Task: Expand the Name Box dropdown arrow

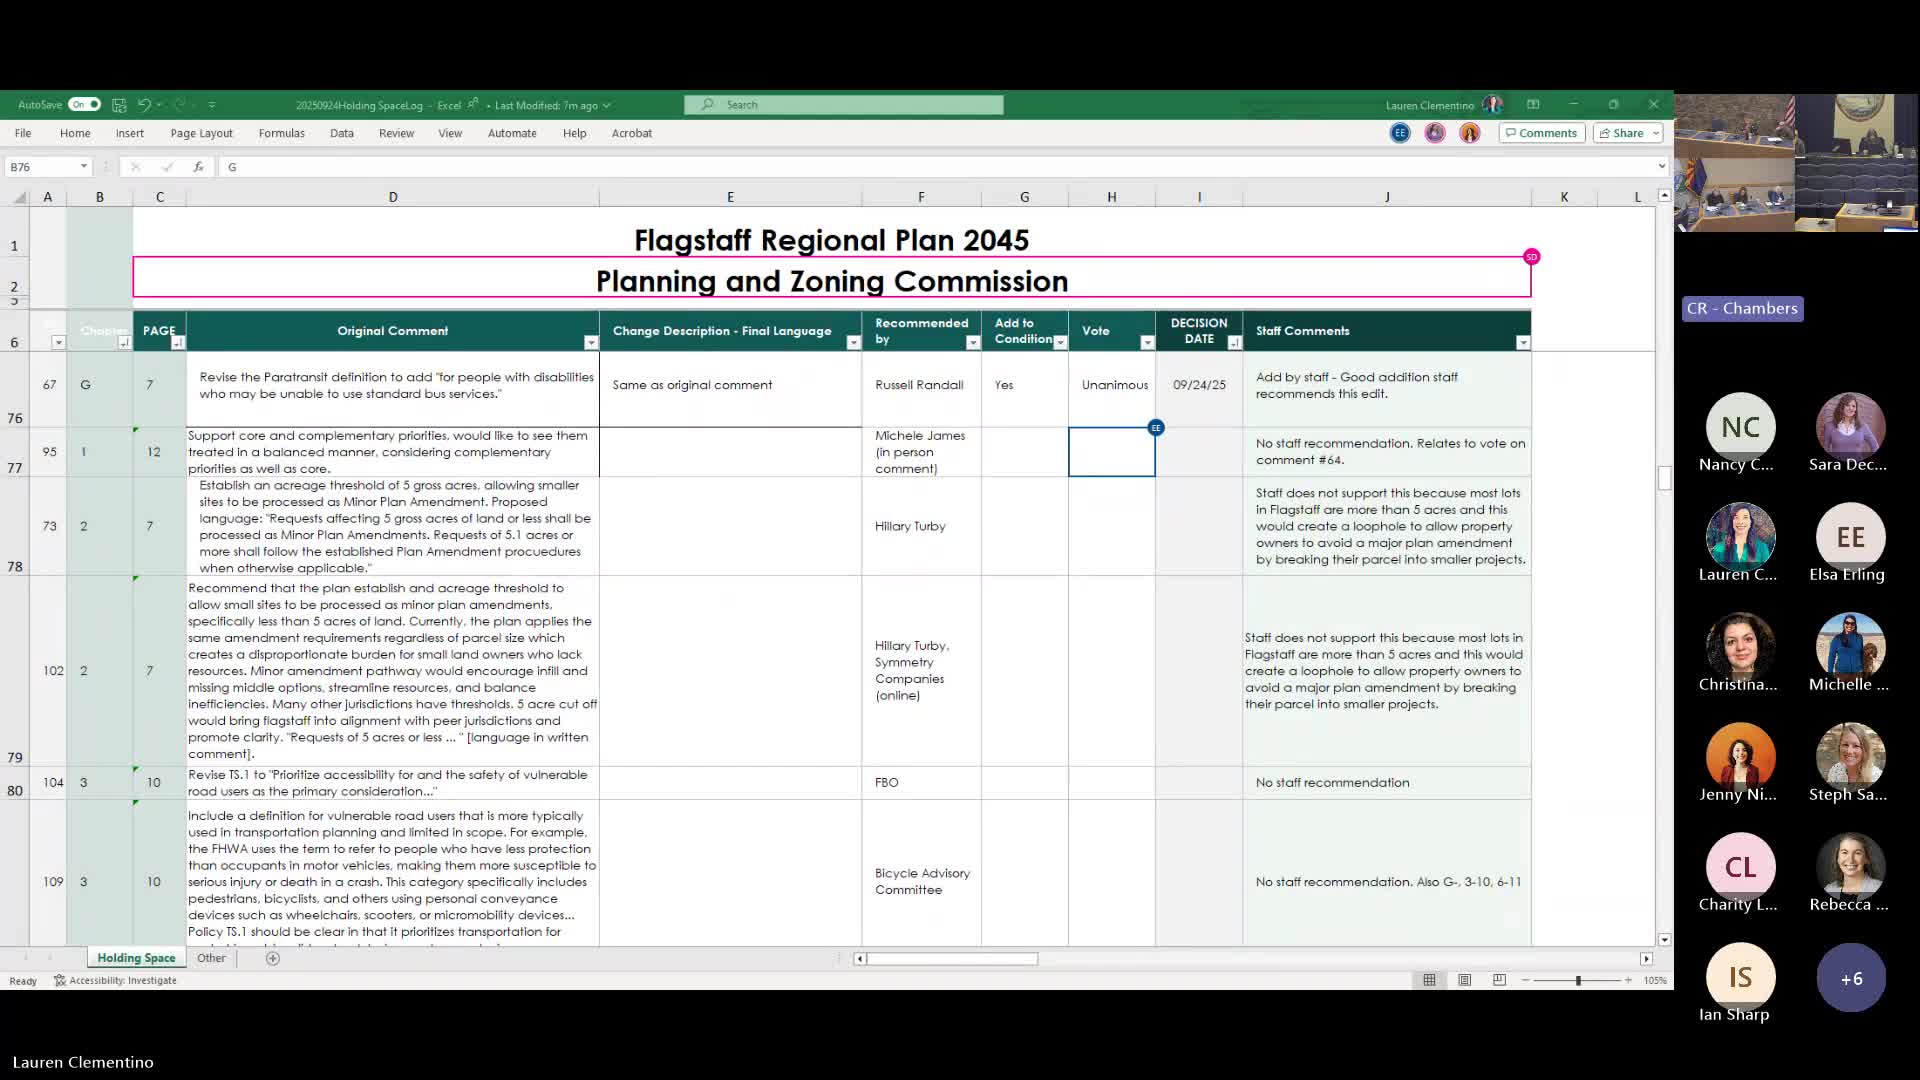Action: (x=84, y=167)
